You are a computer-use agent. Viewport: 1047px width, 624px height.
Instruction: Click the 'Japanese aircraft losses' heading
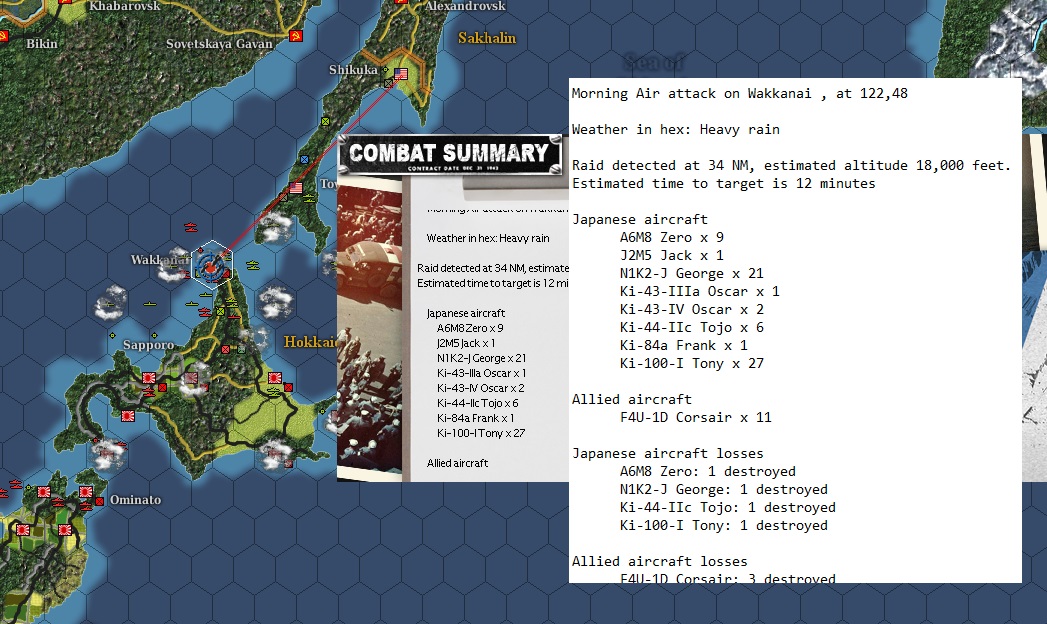tap(668, 454)
